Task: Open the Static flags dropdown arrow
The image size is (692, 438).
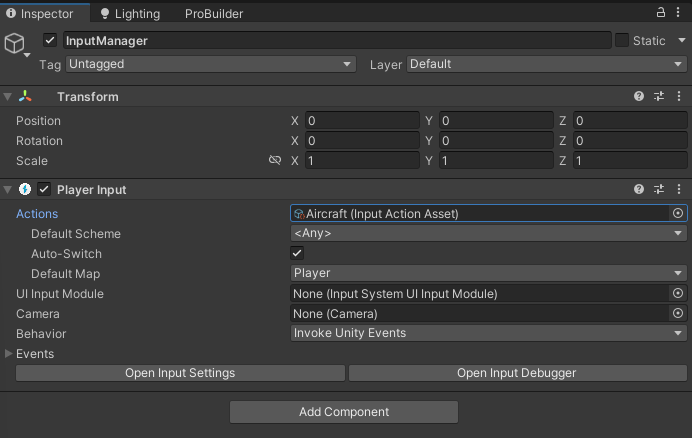Action: pos(681,40)
